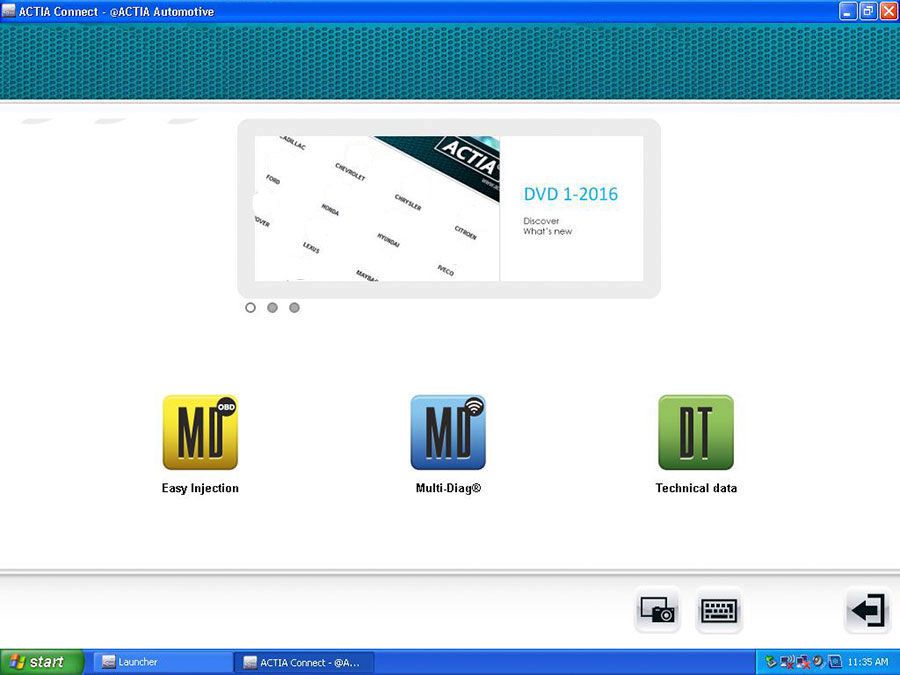Click the disconnected local network tray icon
Image resolution: width=900 pixels, height=675 pixels.
pos(802,662)
